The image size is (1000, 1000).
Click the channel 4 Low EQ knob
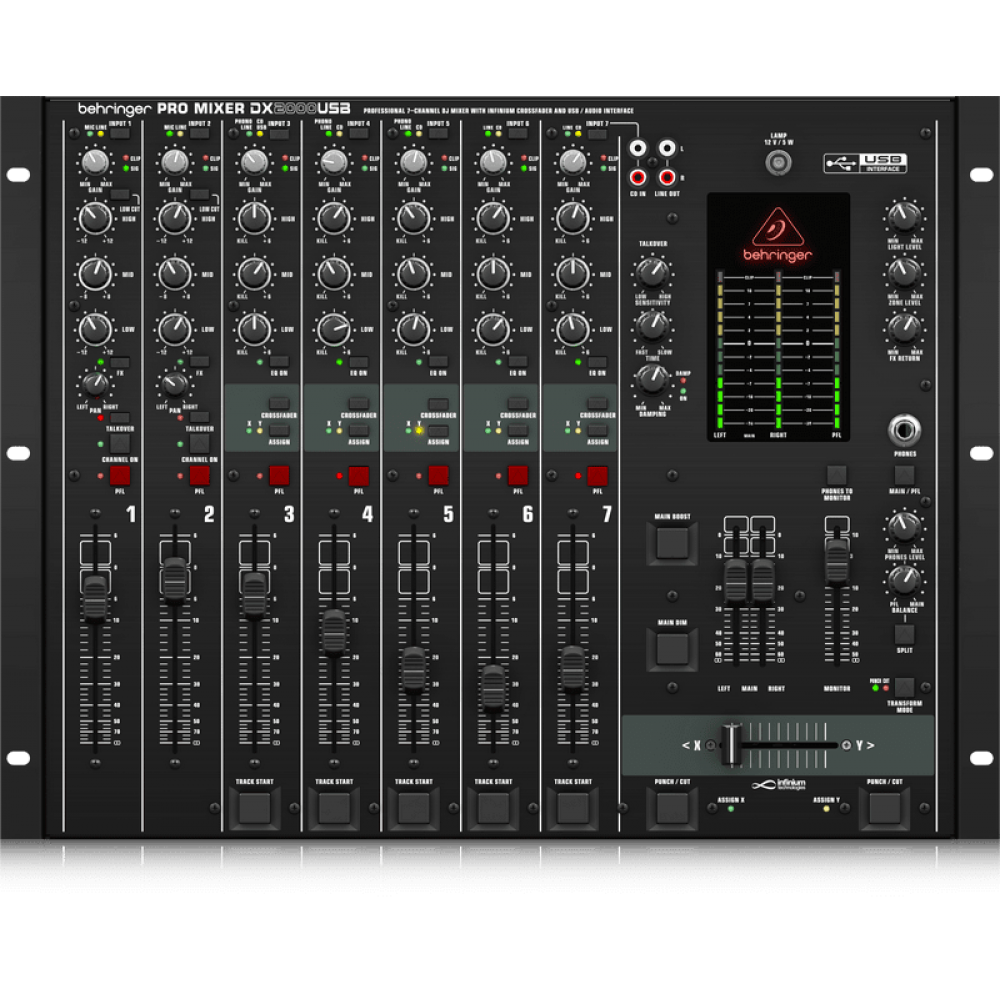click(334, 329)
